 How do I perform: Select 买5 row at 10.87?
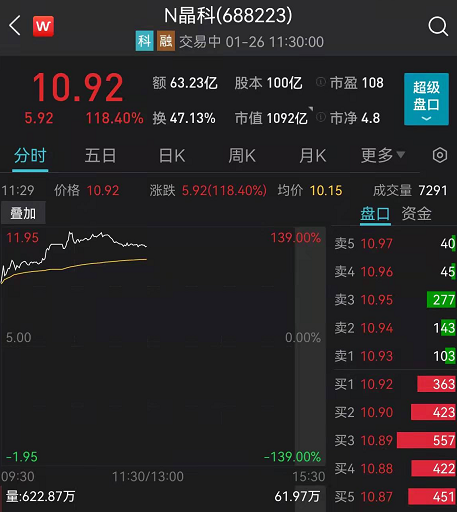pyautogui.click(x=395, y=497)
